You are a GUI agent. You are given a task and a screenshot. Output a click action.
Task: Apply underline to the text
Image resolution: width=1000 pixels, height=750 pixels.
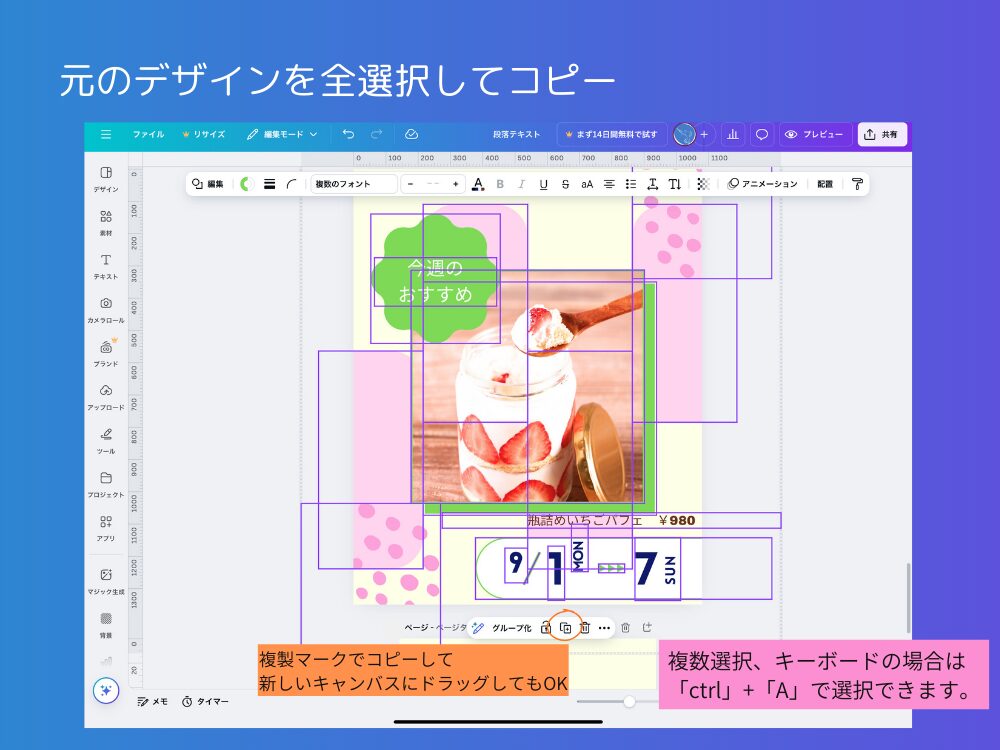[x=543, y=184]
